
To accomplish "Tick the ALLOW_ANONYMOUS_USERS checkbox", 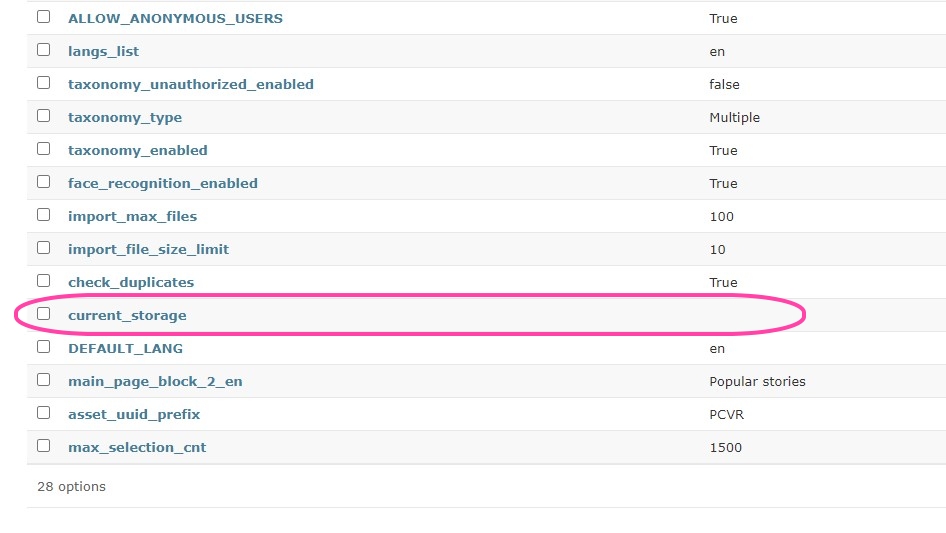I will coord(43,17).
